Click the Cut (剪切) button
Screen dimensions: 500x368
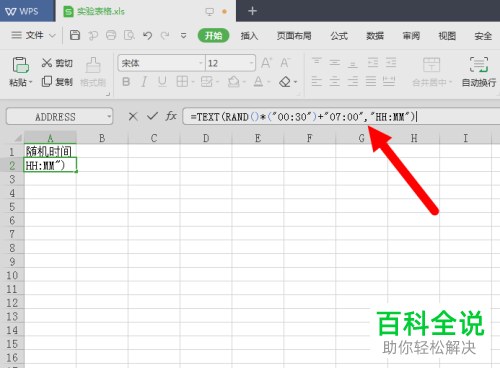click(57, 63)
